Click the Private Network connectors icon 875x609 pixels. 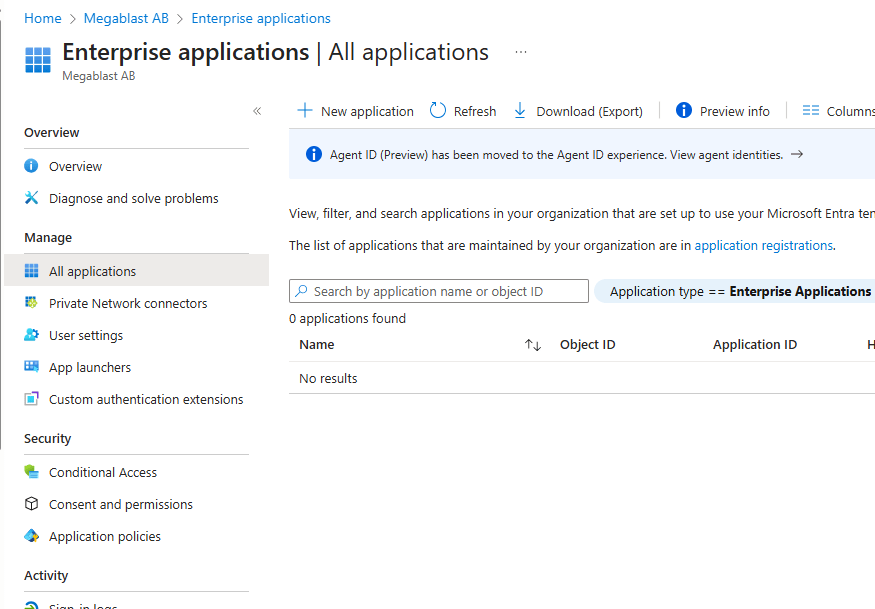coord(31,303)
